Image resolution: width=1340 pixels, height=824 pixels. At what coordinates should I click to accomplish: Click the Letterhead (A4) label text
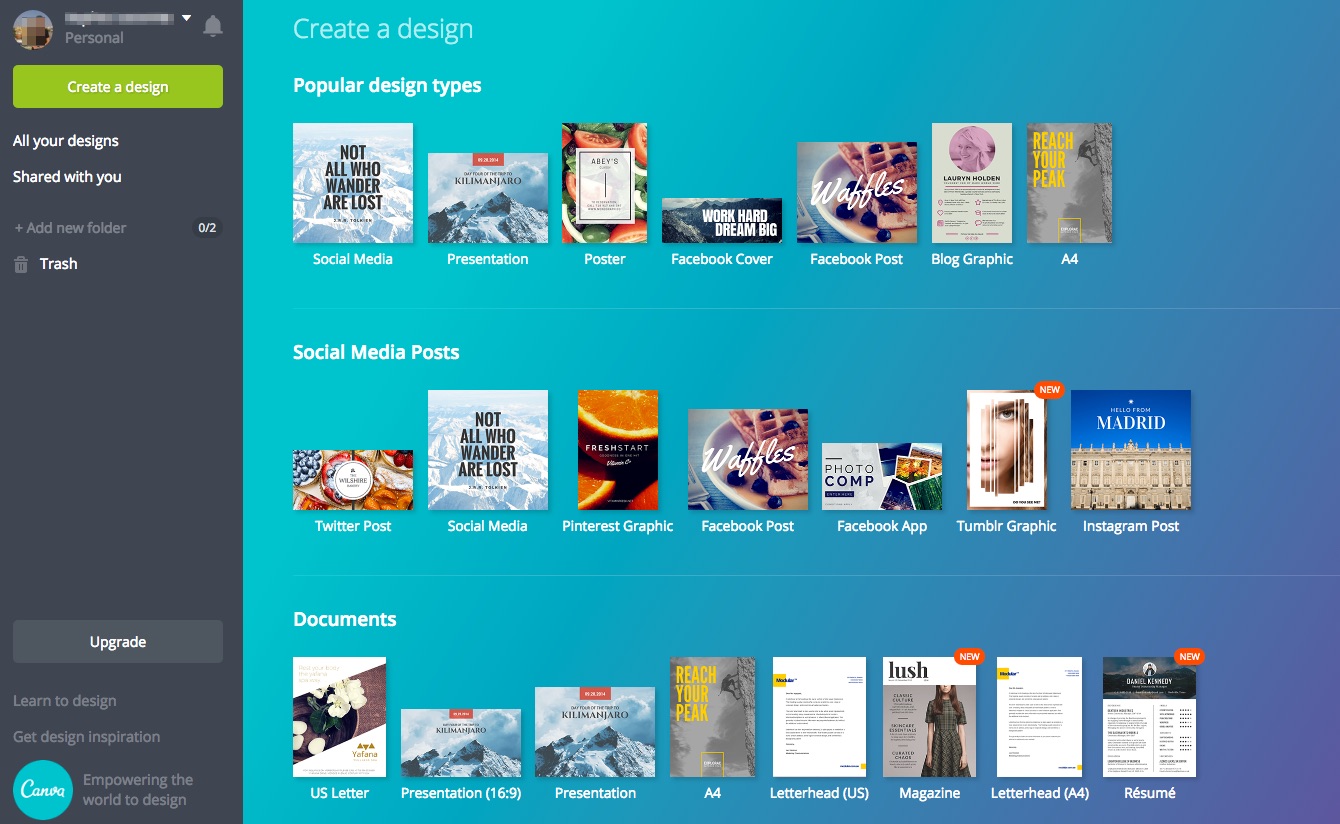(1039, 793)
